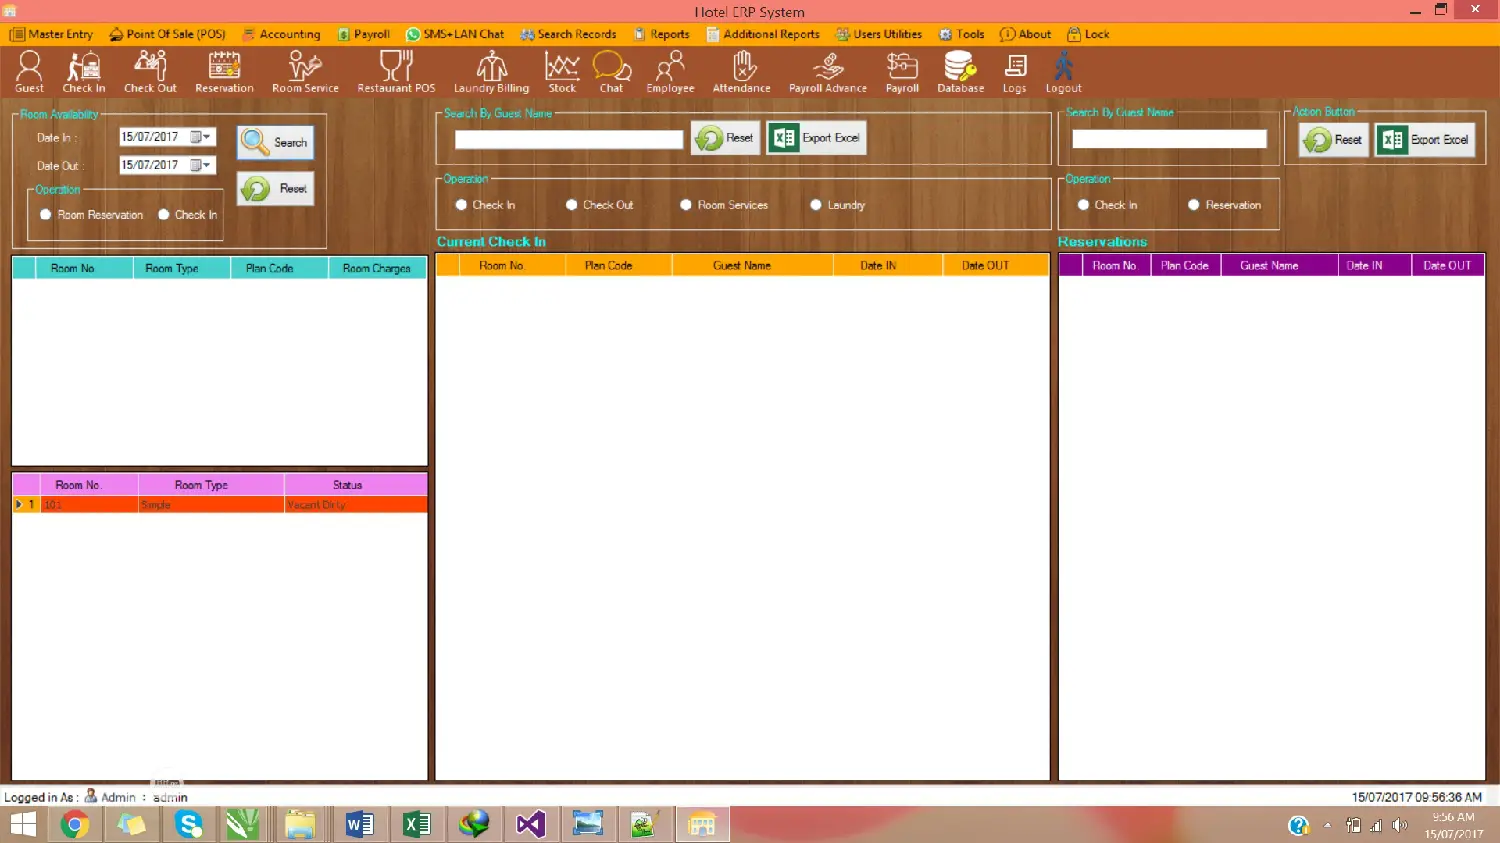Open the Attendance icon
The image size is (1500, 843).
(x=741, y=72)
